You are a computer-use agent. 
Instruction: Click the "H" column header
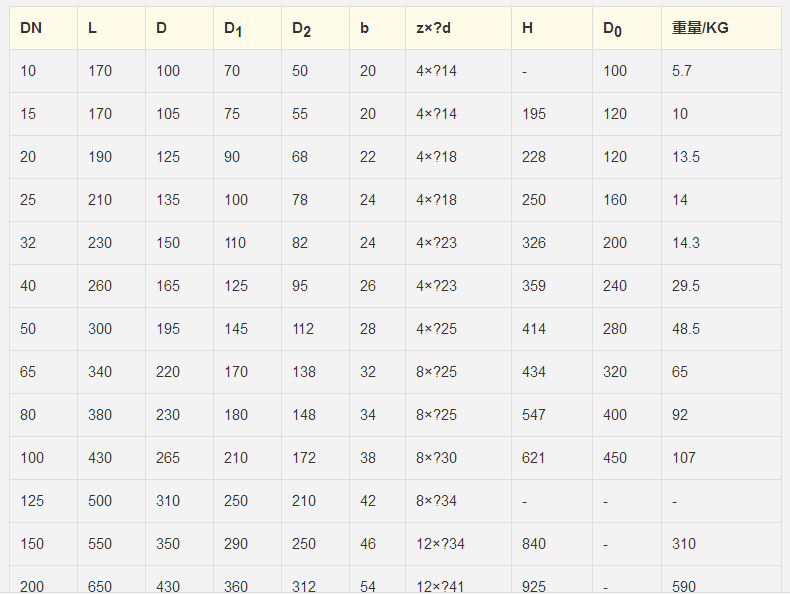pyautogui.click(x=527, y=28)
